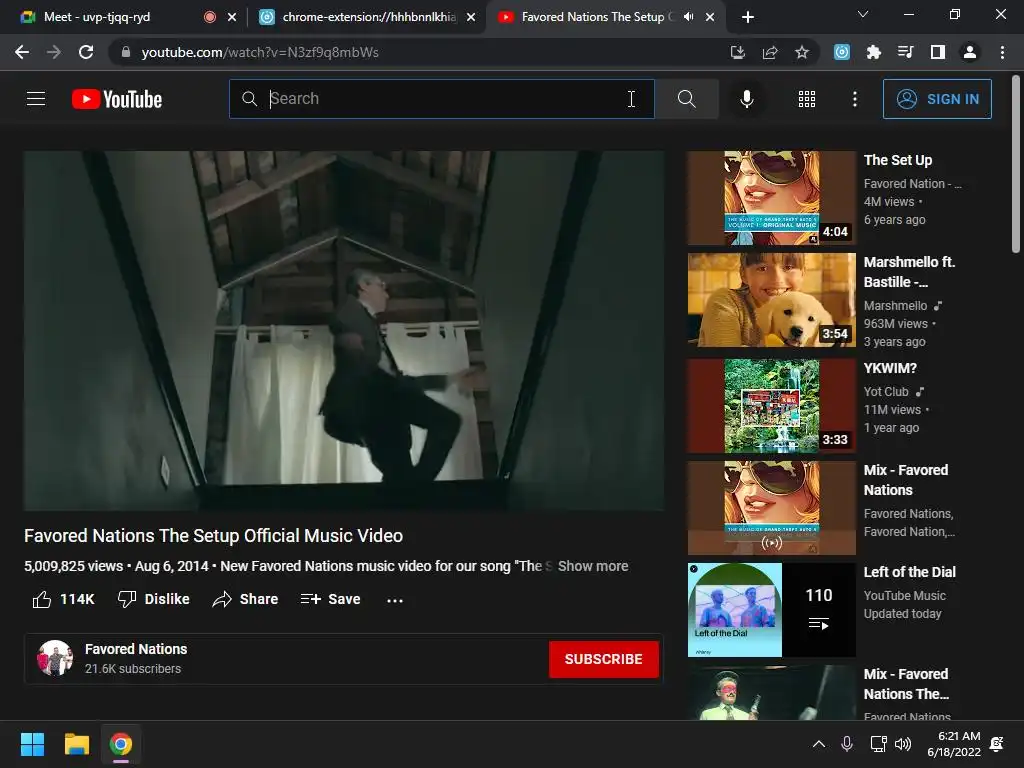
Task: Click 'YKWIM?' video title
Action: click(890, 368)
